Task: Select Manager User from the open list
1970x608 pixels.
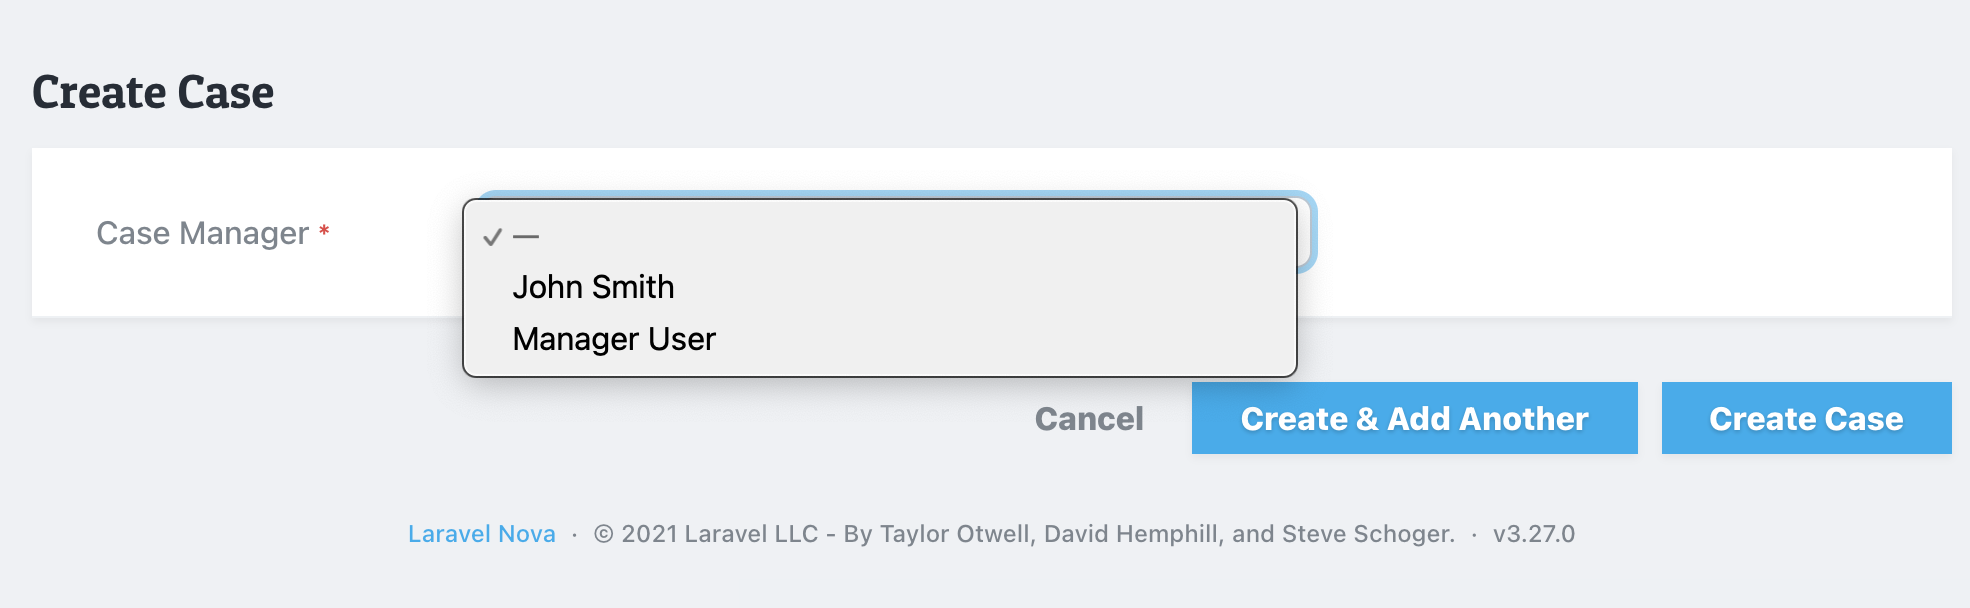Action: point(614,339)
